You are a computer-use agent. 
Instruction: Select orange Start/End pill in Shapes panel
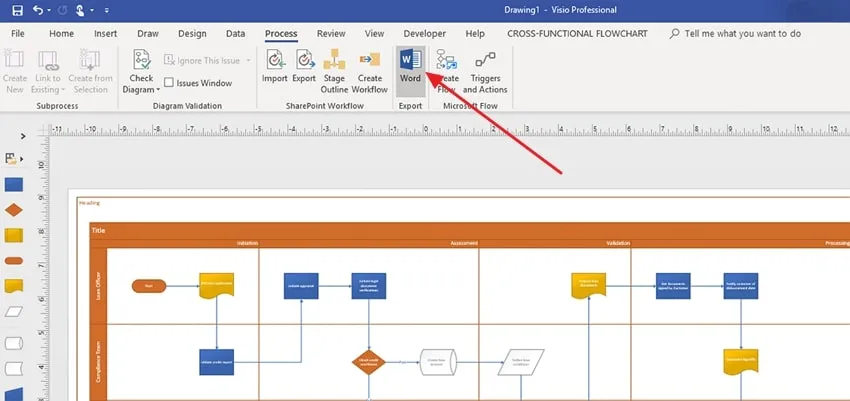[x=14, y=261]
